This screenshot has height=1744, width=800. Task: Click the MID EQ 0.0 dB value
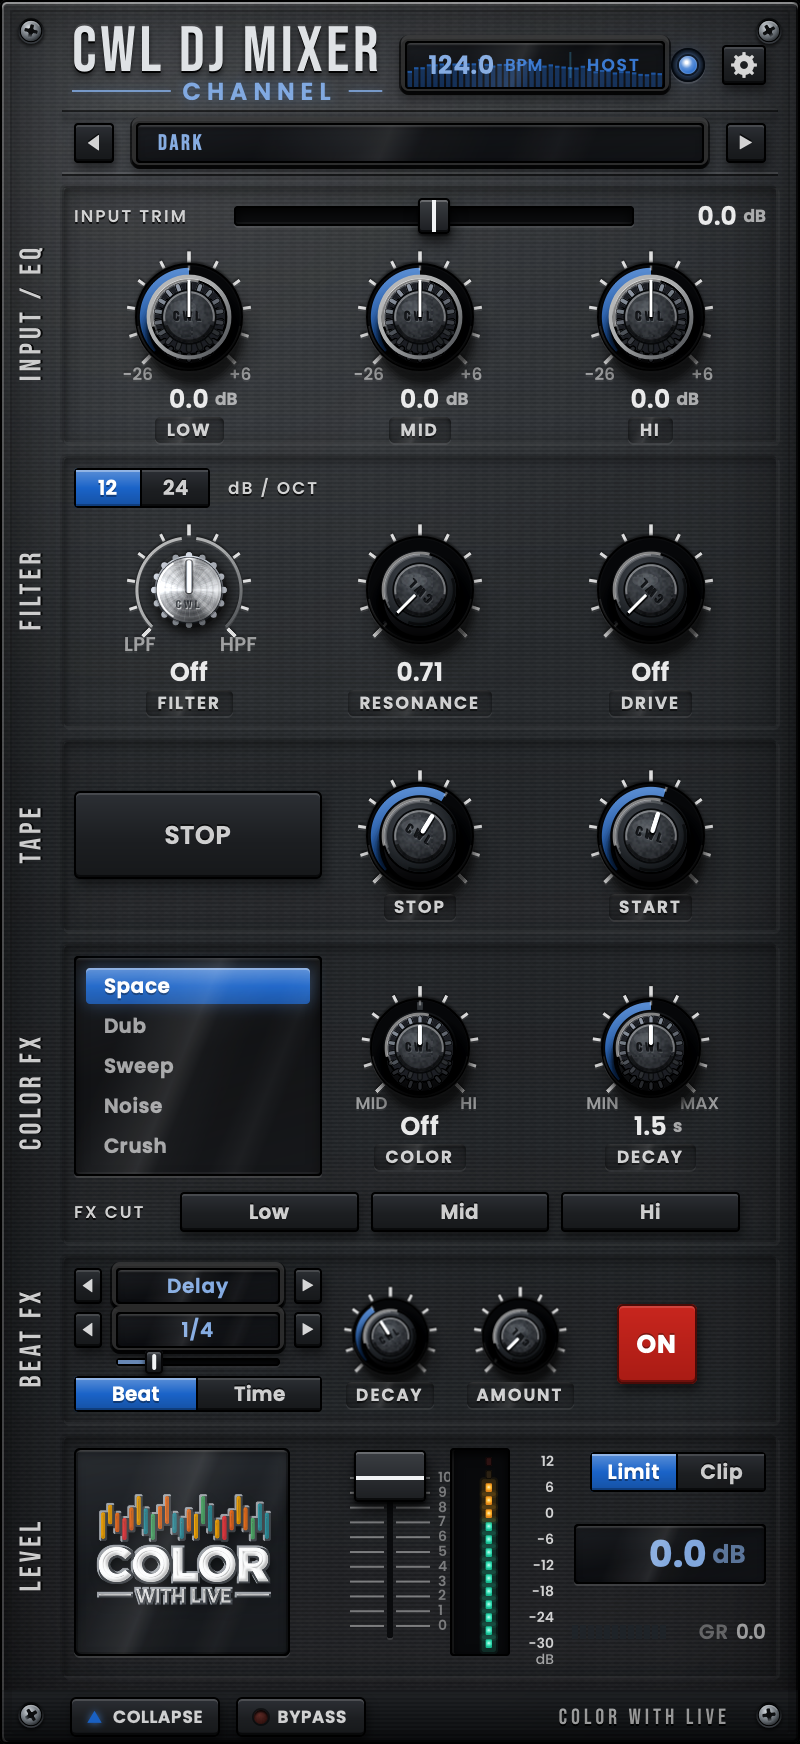coord(434,399)
